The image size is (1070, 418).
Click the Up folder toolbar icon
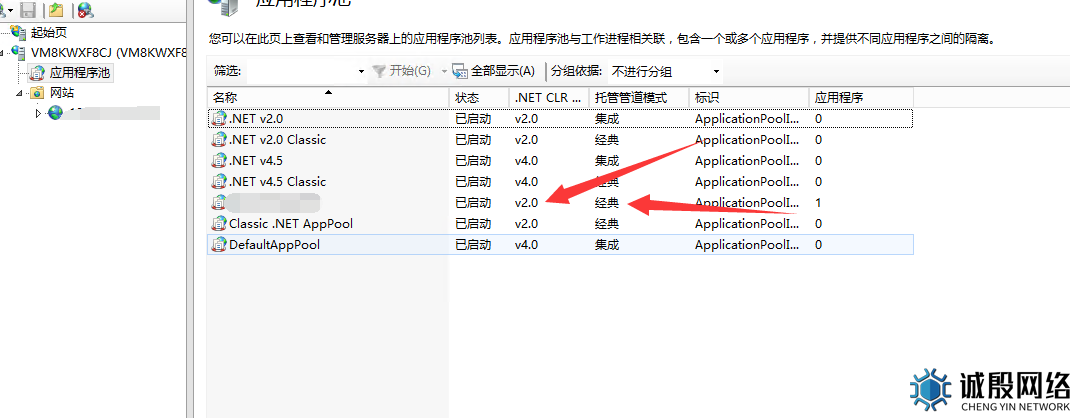tap(57, 9)
